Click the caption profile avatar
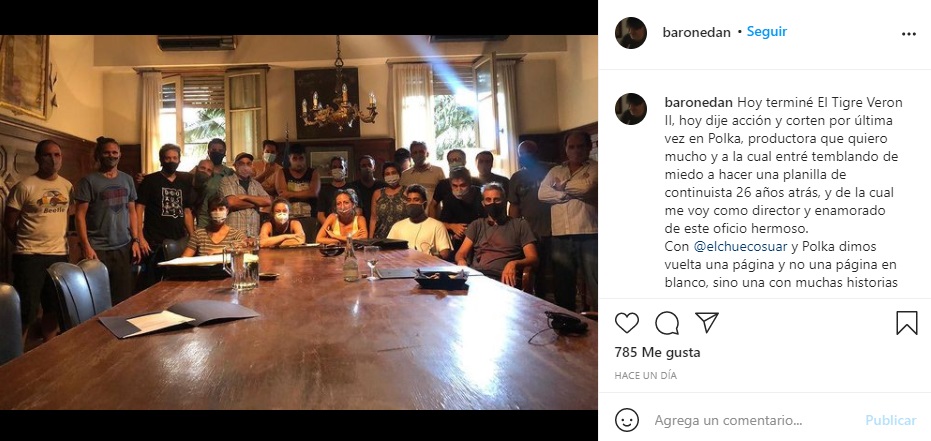This screenshot has height=441, width=931. point(631,109)
